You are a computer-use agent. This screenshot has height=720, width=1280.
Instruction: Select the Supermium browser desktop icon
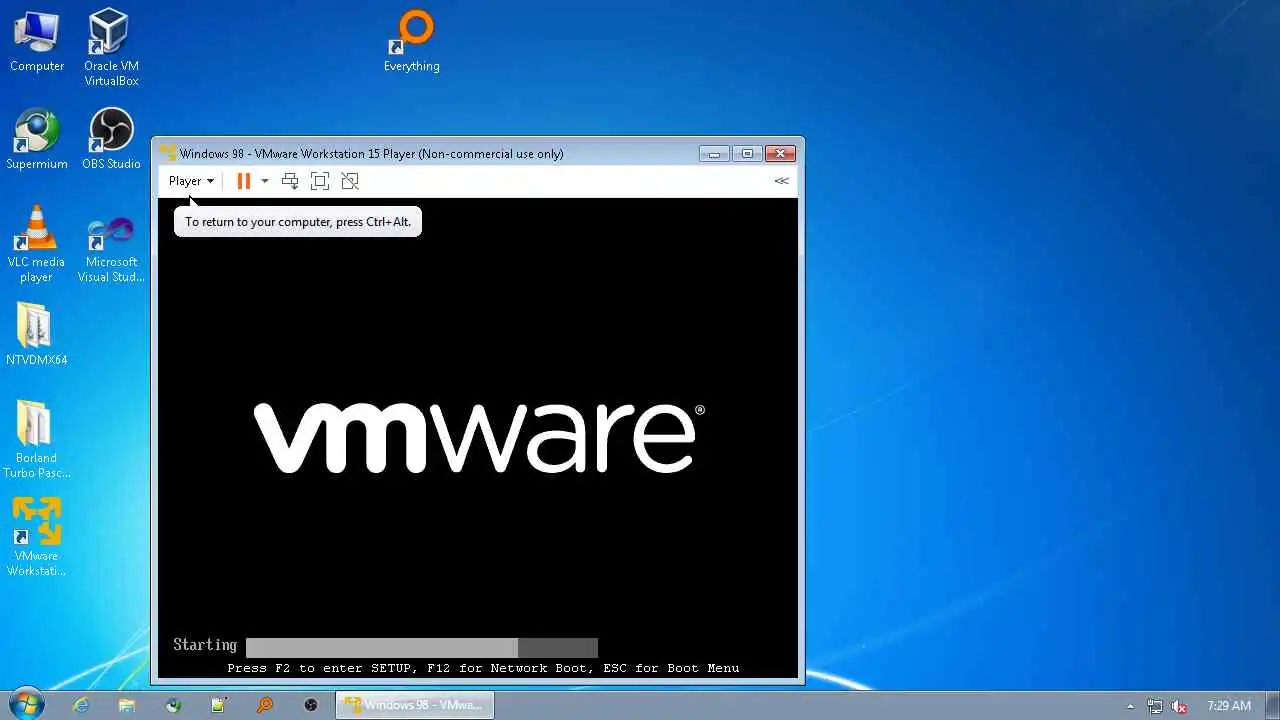pos(37,139)
